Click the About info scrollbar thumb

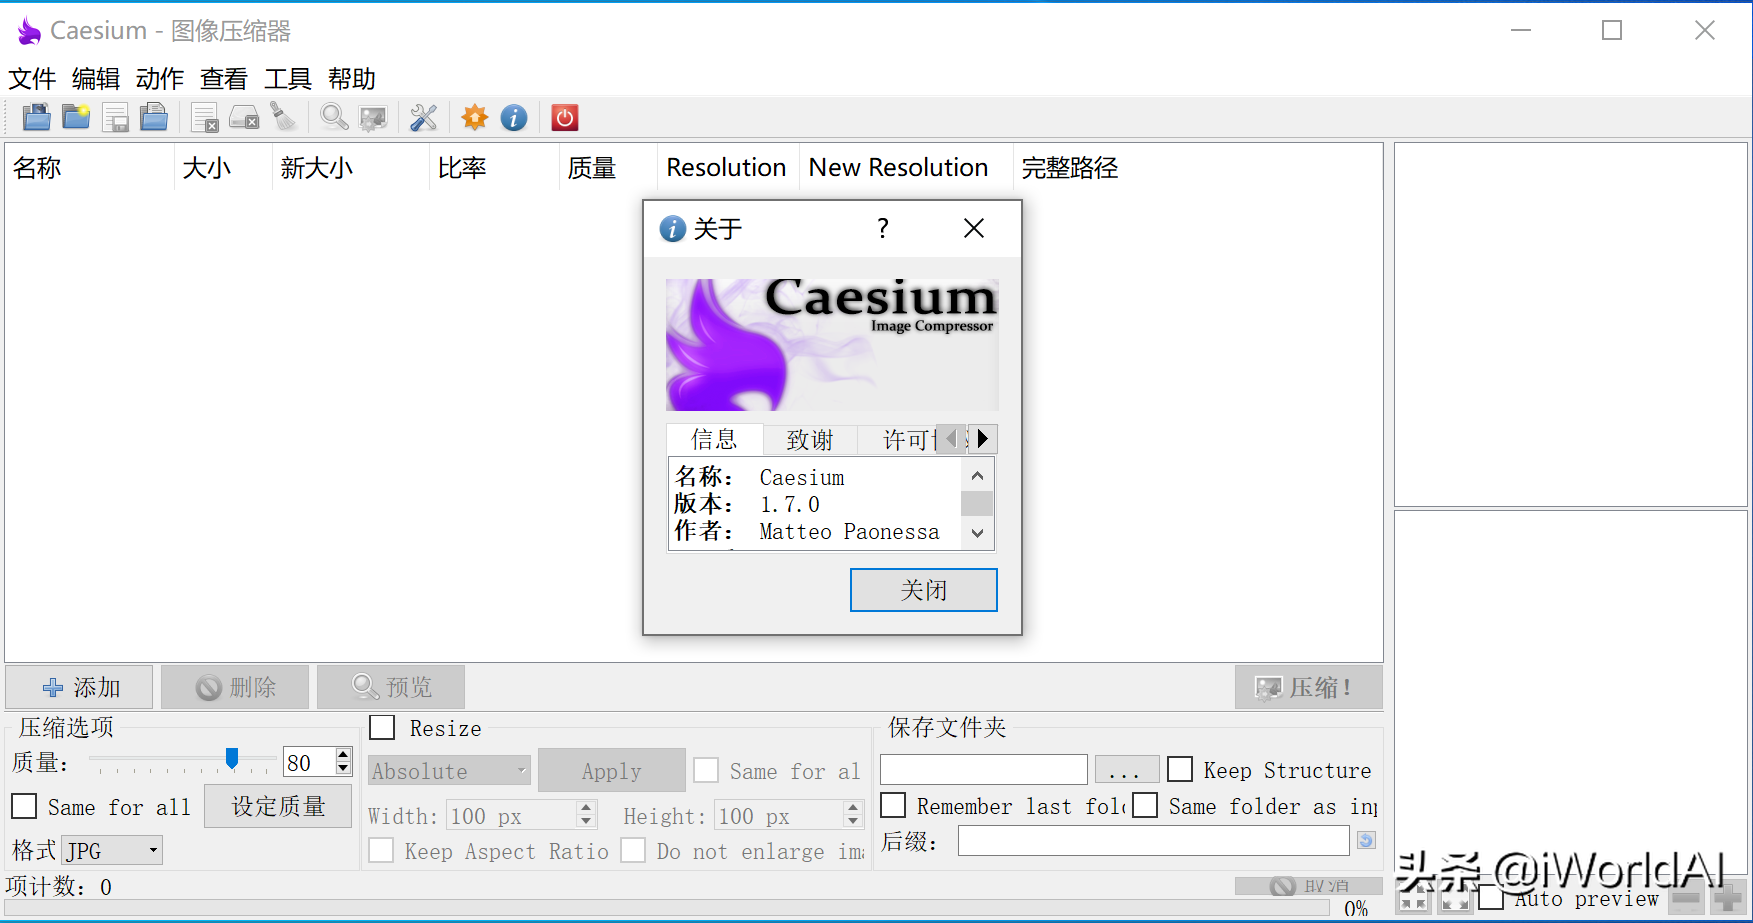click(977, 503)
